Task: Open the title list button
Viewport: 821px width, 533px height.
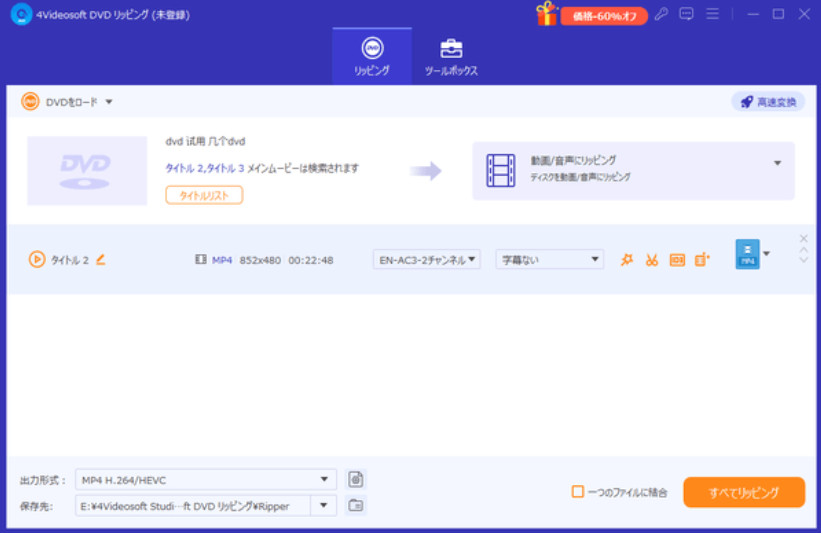Action: pos(204,195)
